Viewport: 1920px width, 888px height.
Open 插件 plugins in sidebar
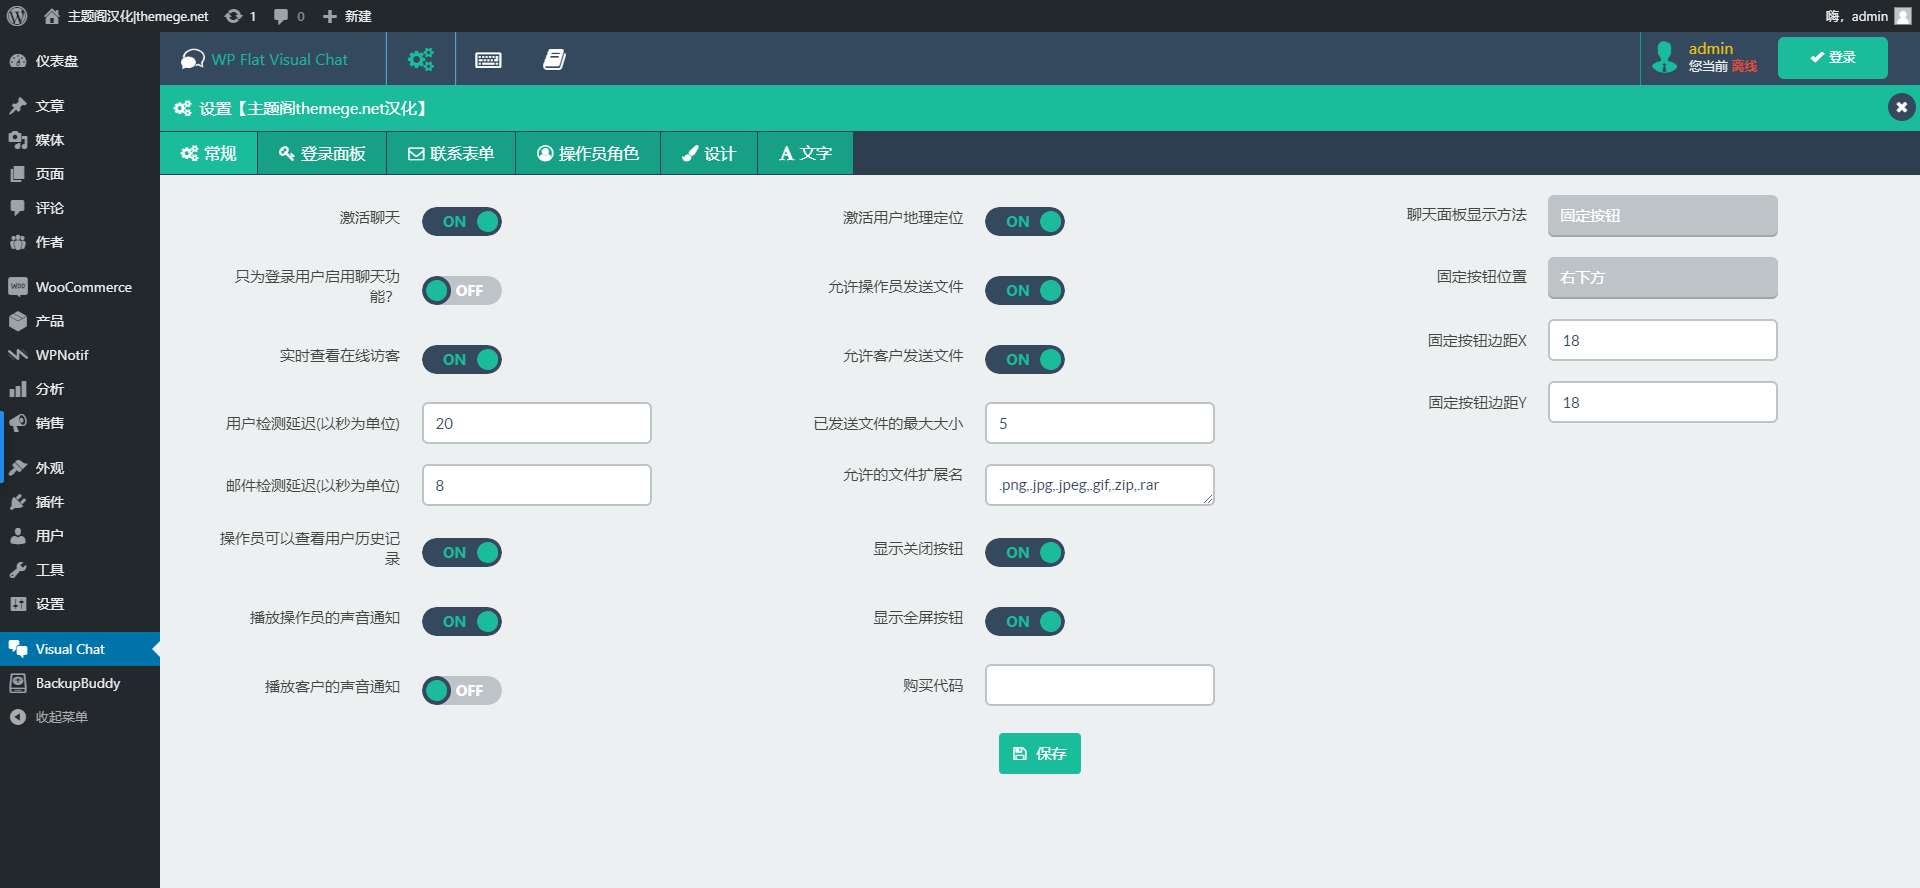coord(80,502)
